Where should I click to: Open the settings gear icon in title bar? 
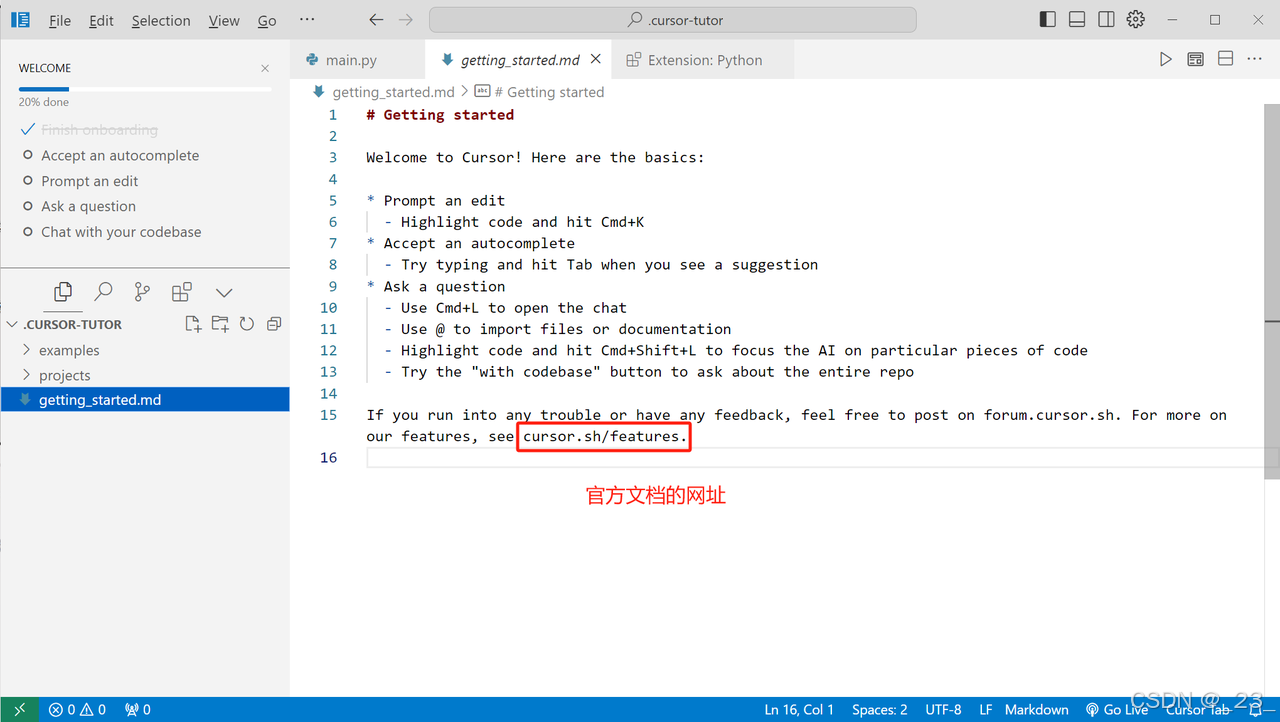click(x=1135, y=20)
